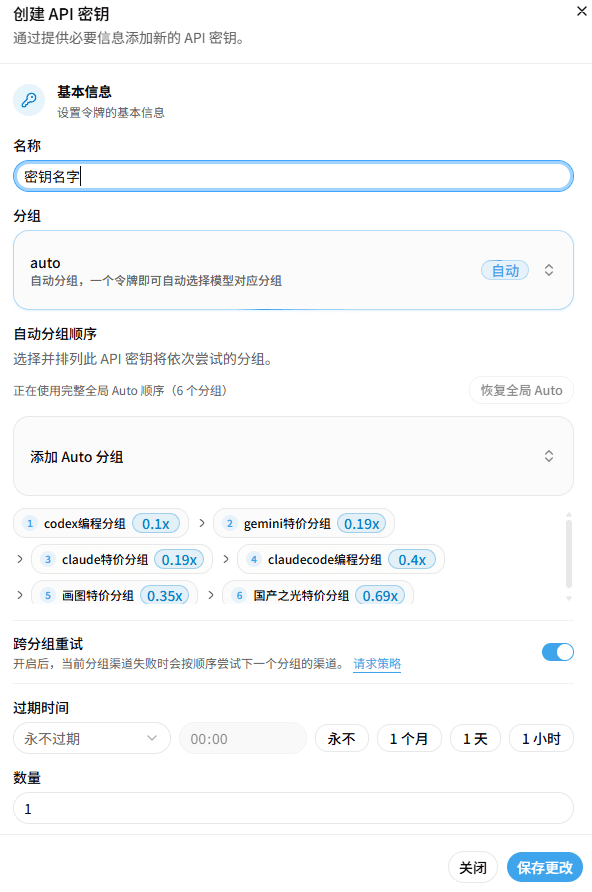Toggle the 跨分组重试 switch
Image resolution: width=592 pixels, height=892 pixels.
(x=558, y=652)
